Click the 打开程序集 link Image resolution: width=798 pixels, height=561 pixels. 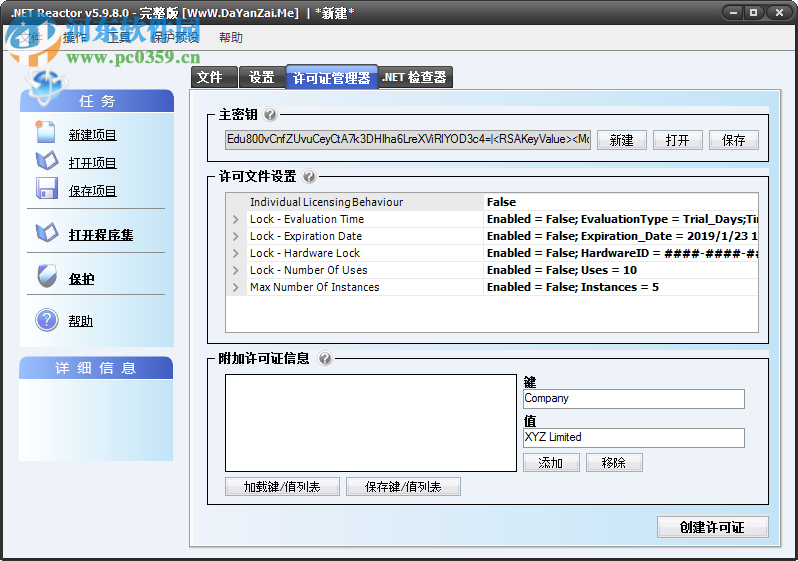pyautogui.click(x=101, y=235)
